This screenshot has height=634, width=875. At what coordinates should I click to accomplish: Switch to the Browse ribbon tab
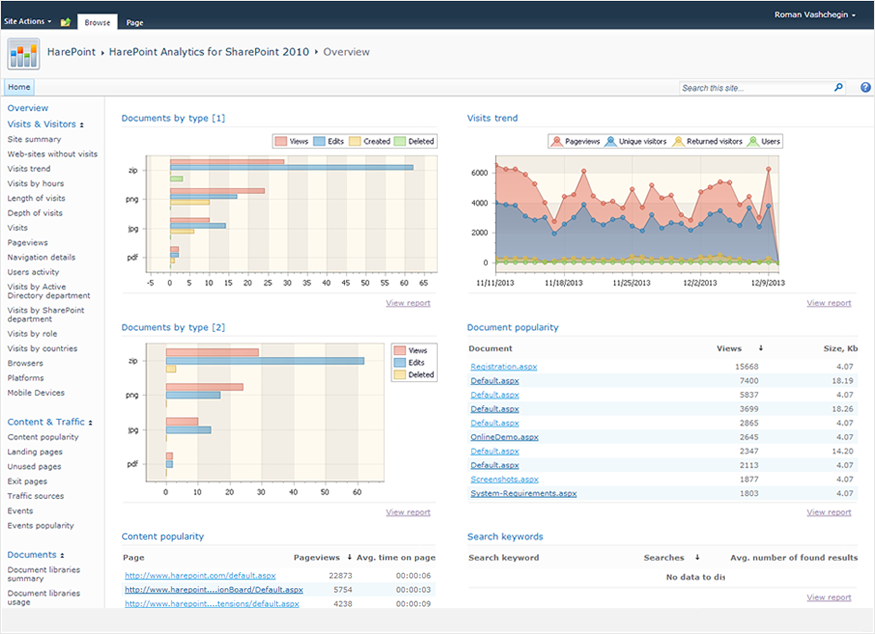click(x=97, y=22)
